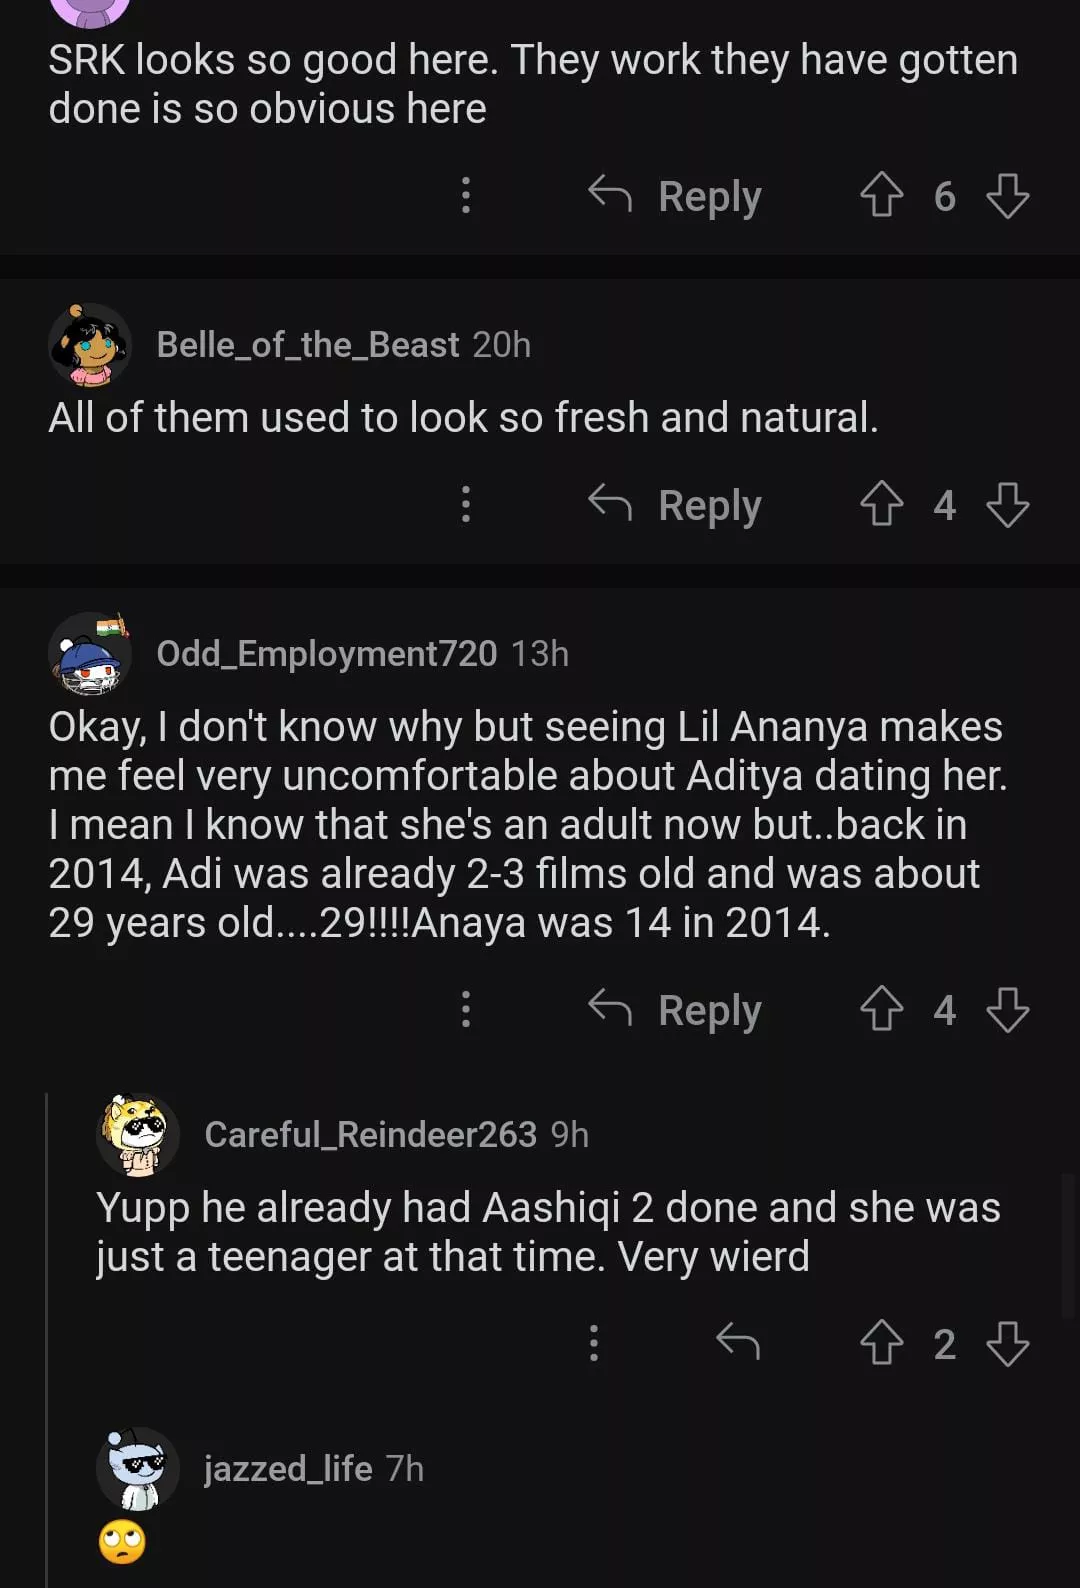Upvote Careful_Reindeer263's reply
The width and height of the screenshot is (1080, 1588).
[x=881, y=1343]
